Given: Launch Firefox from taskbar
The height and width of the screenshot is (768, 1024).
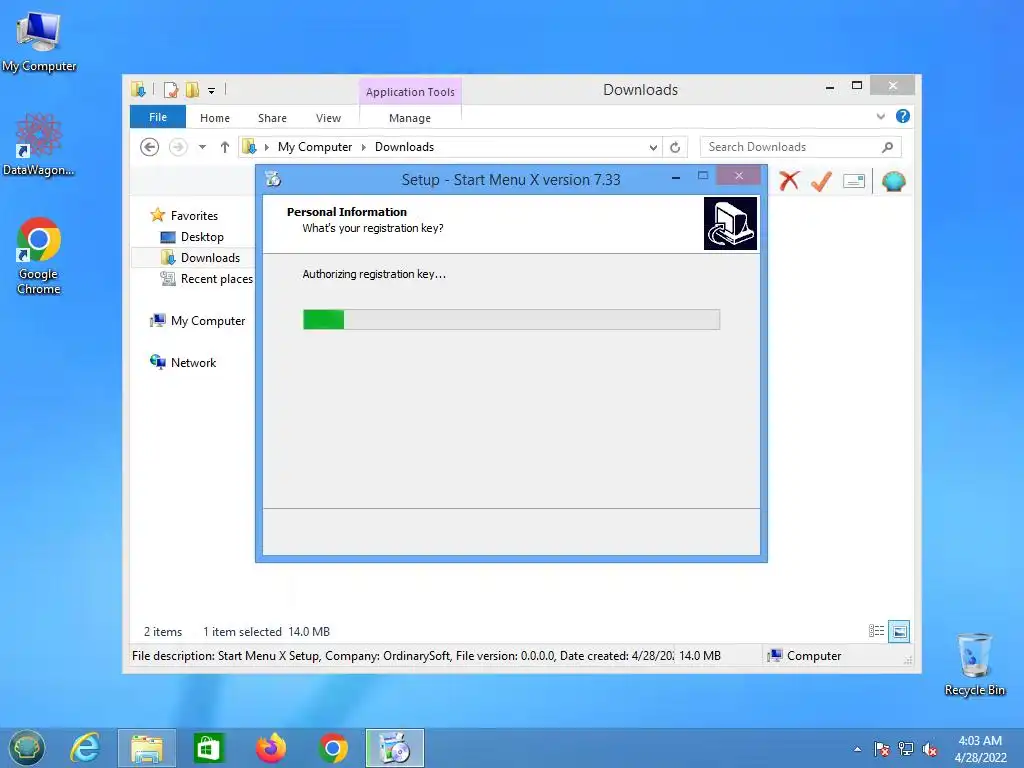Looking at the screenshot, I should pyautogui.click(x=271, y=748).
